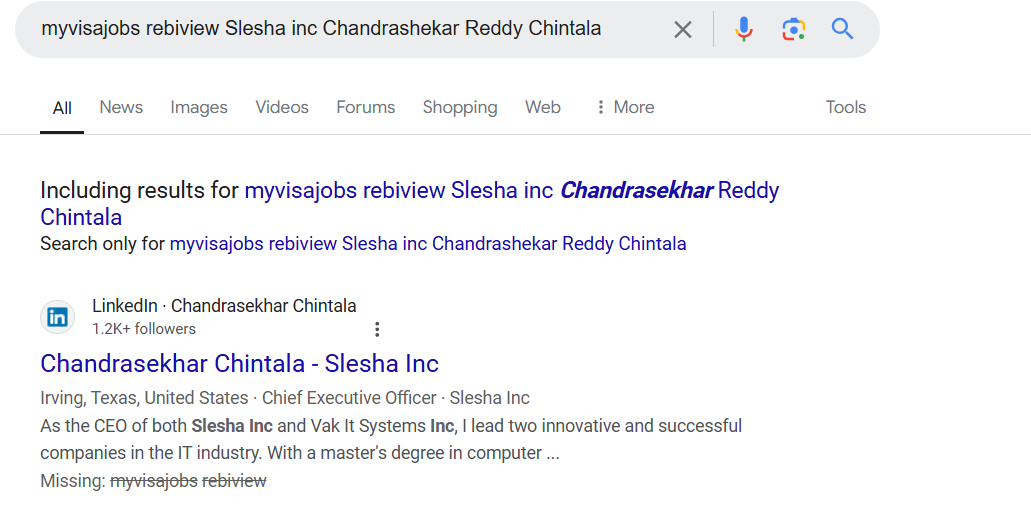Select the Web results tab
This screenshot has width=1031, height=525.
pos(543,107)
